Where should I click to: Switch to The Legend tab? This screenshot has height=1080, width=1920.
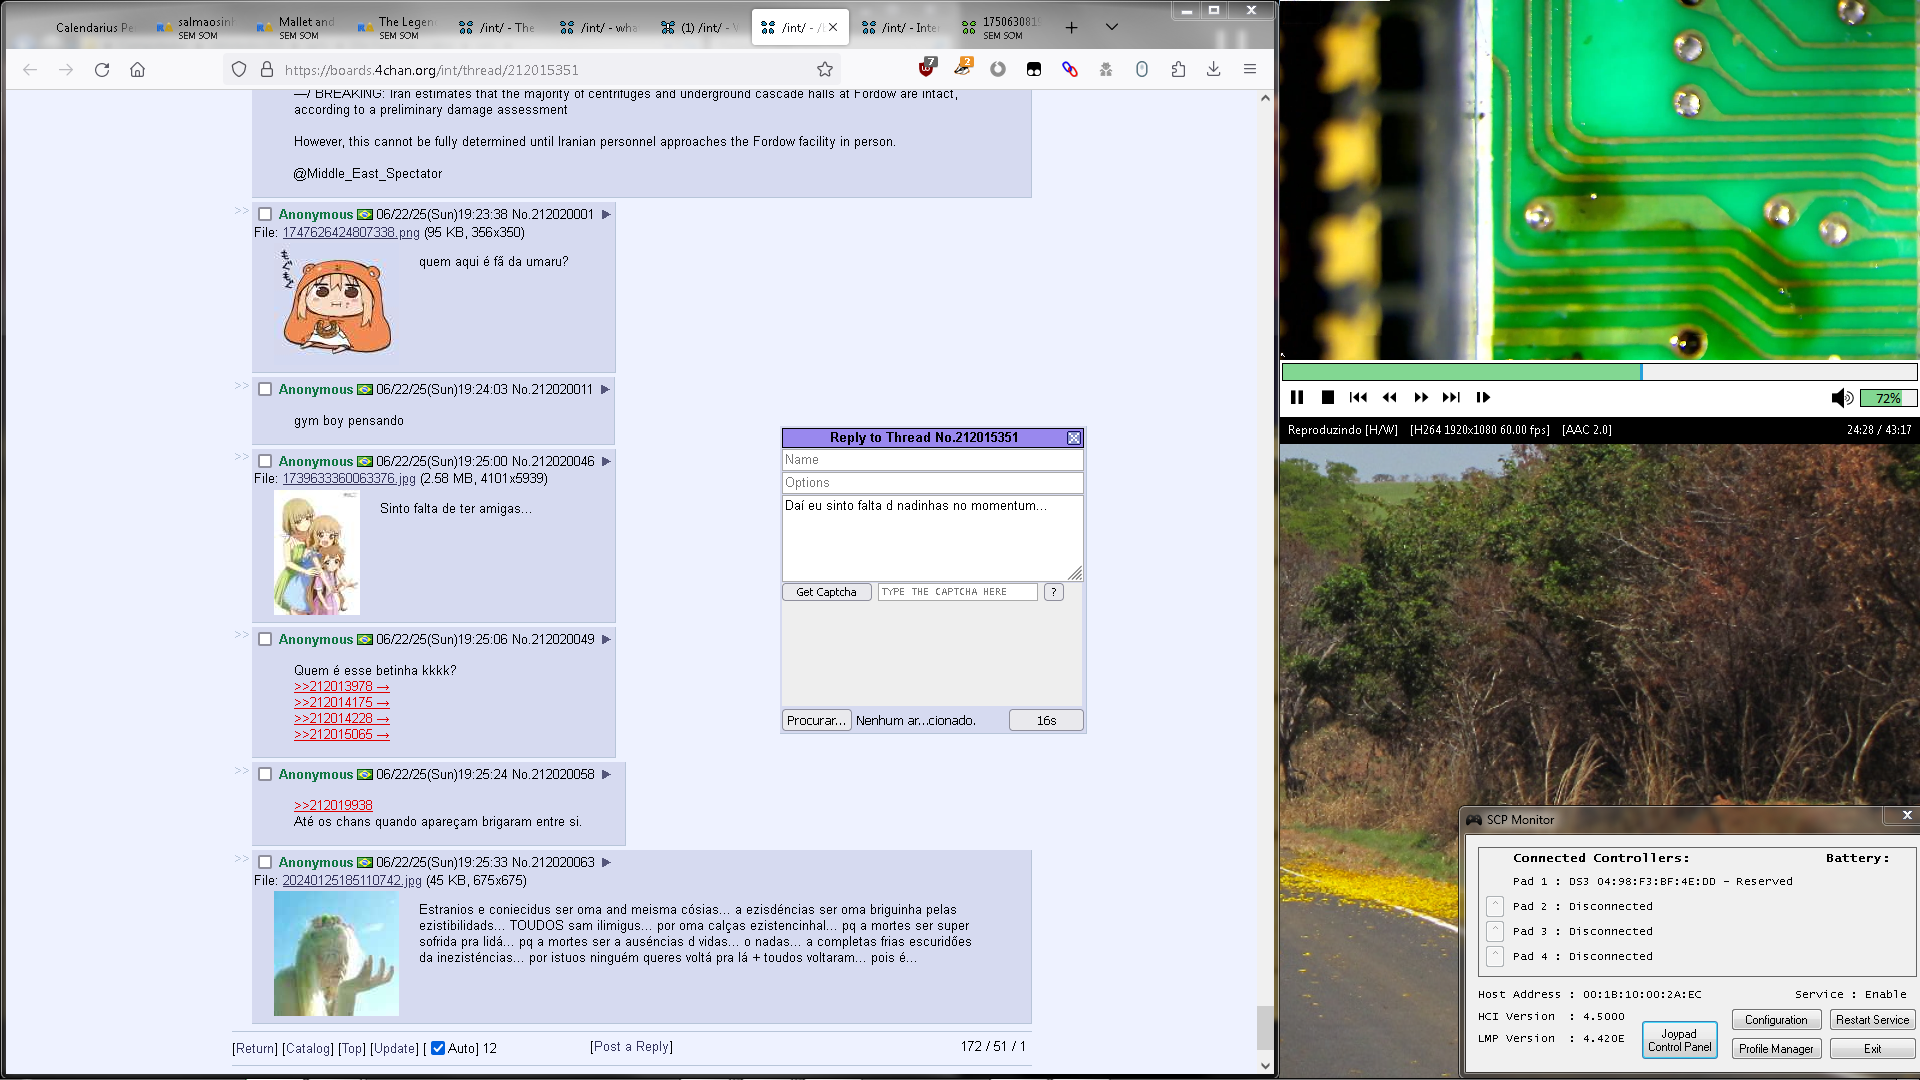tap(397, 28)
